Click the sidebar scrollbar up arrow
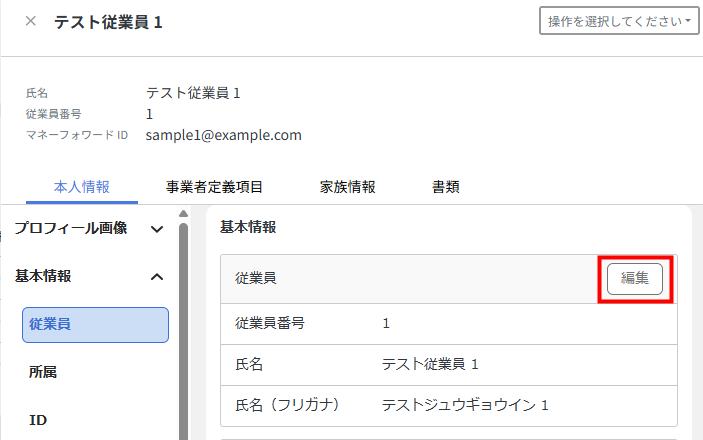 183,213
